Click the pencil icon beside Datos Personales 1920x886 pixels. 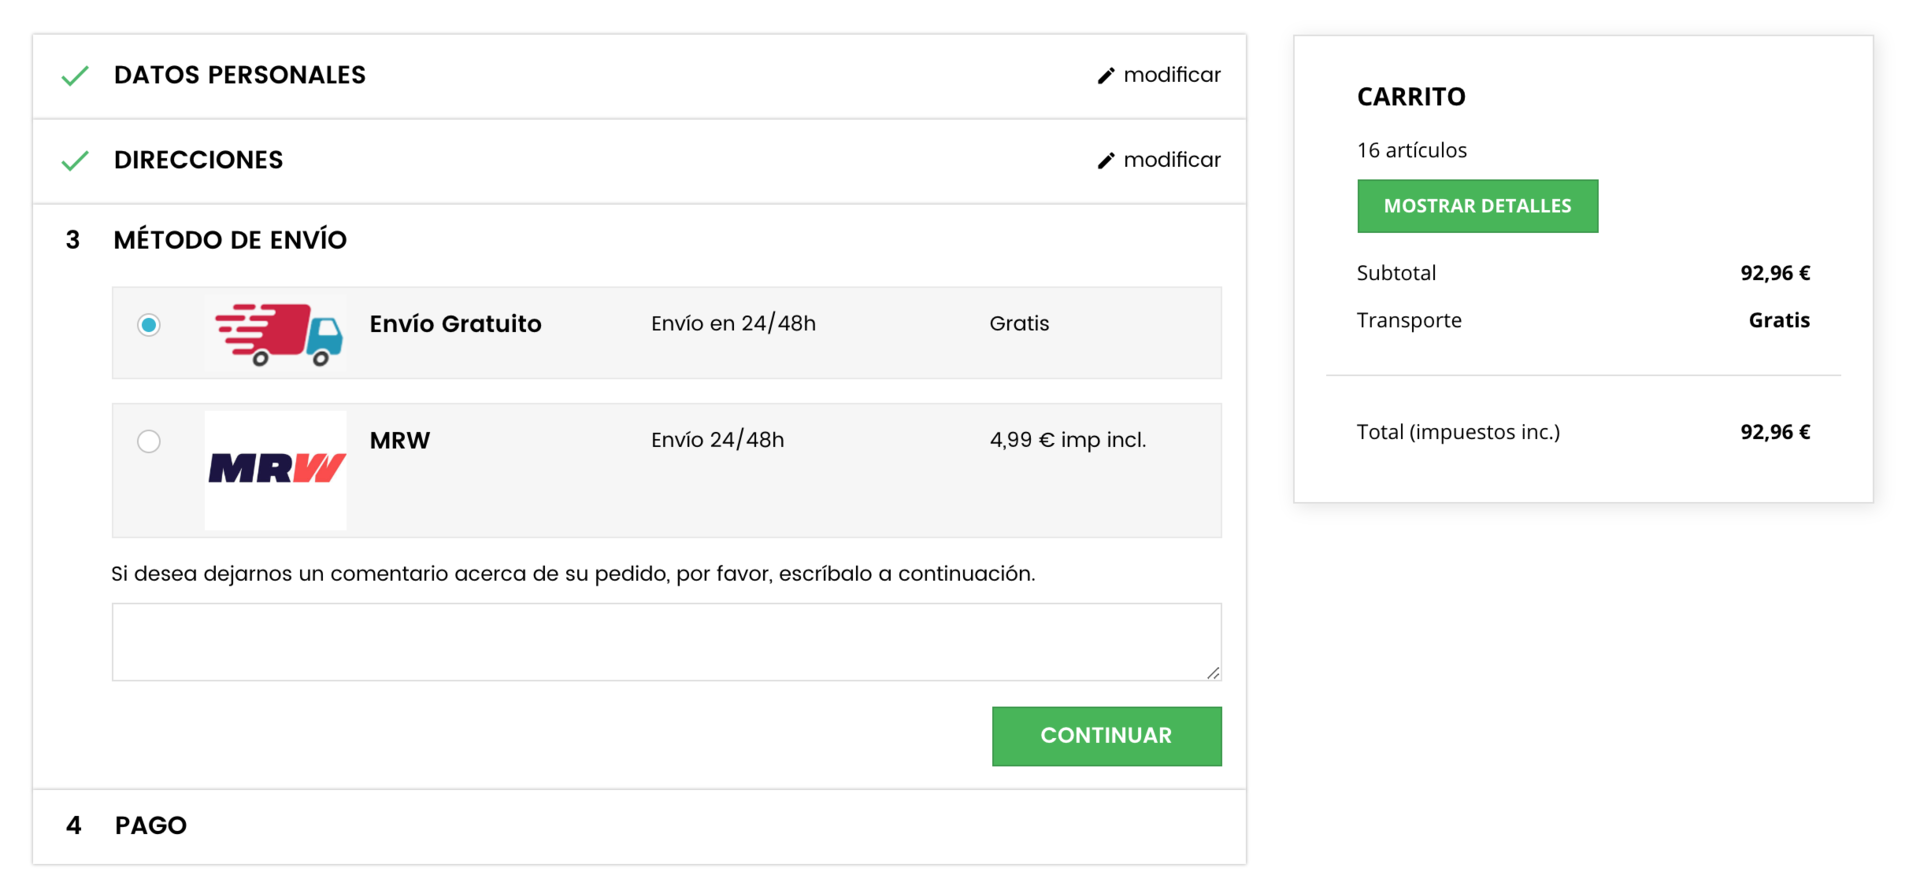tap(1105, 76)
